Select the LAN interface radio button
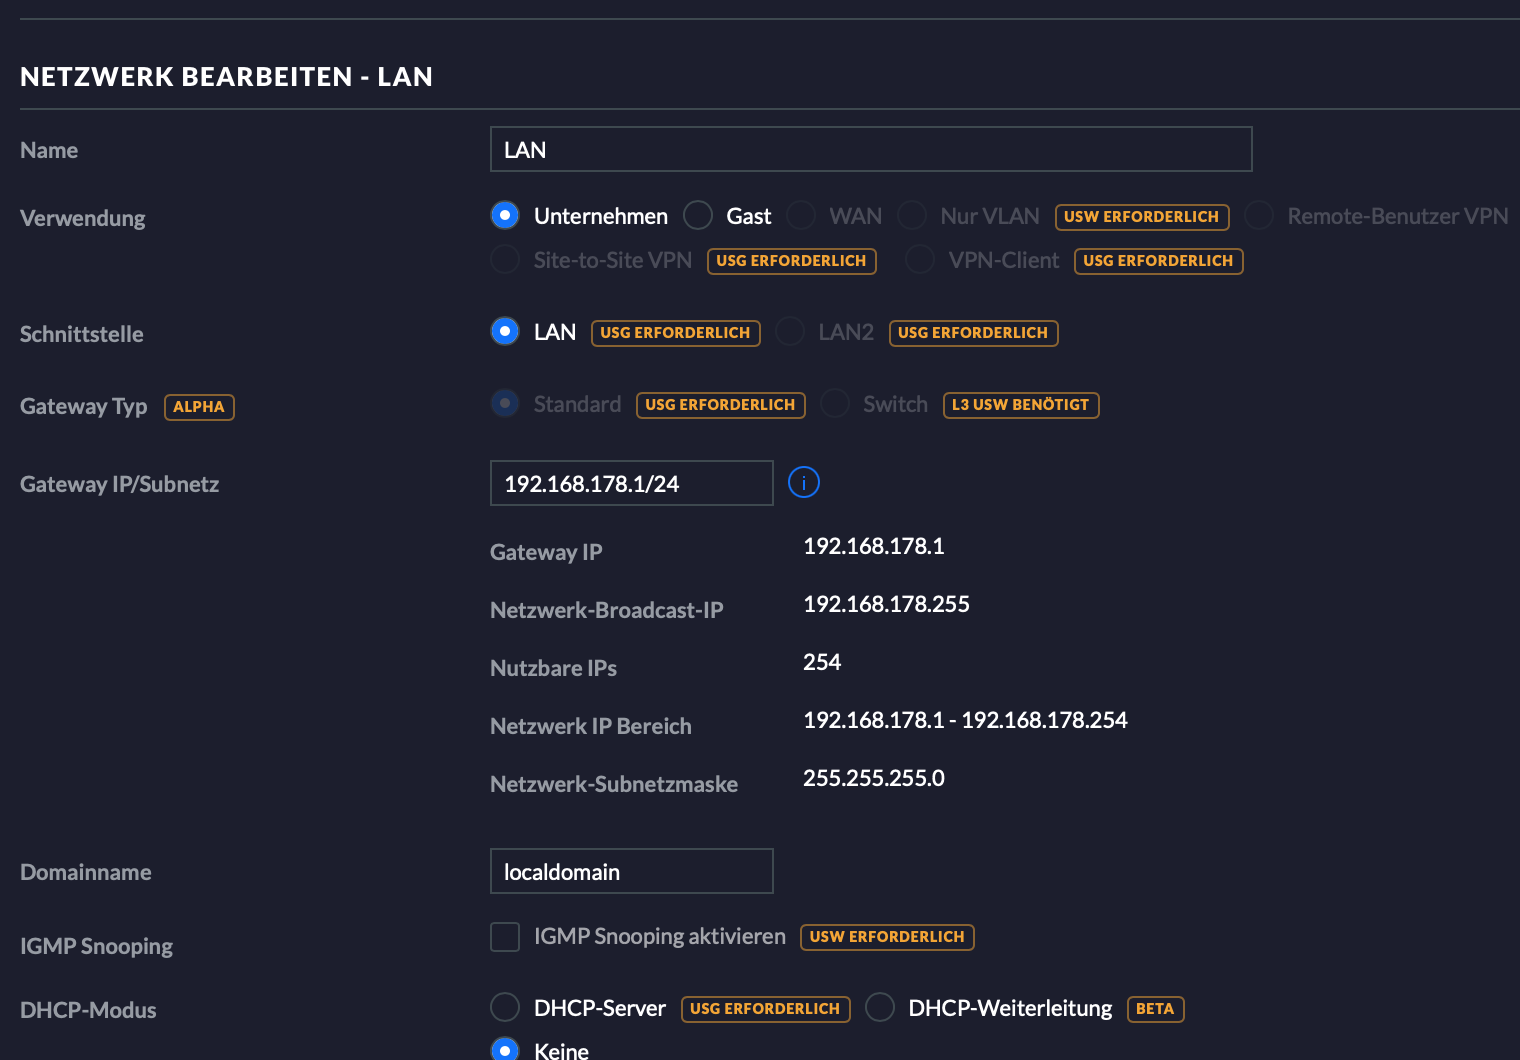1520x1060 pixels. (x=505, y=332)
